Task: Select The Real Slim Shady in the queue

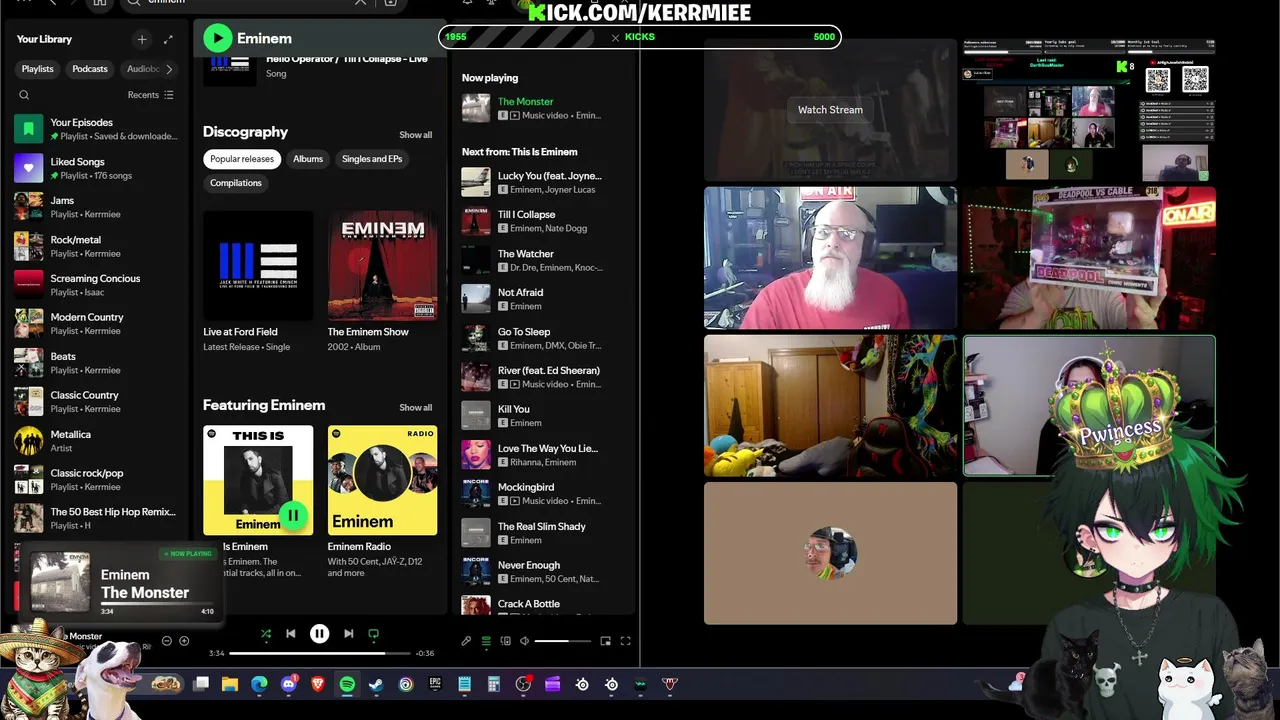Action: 545,533
